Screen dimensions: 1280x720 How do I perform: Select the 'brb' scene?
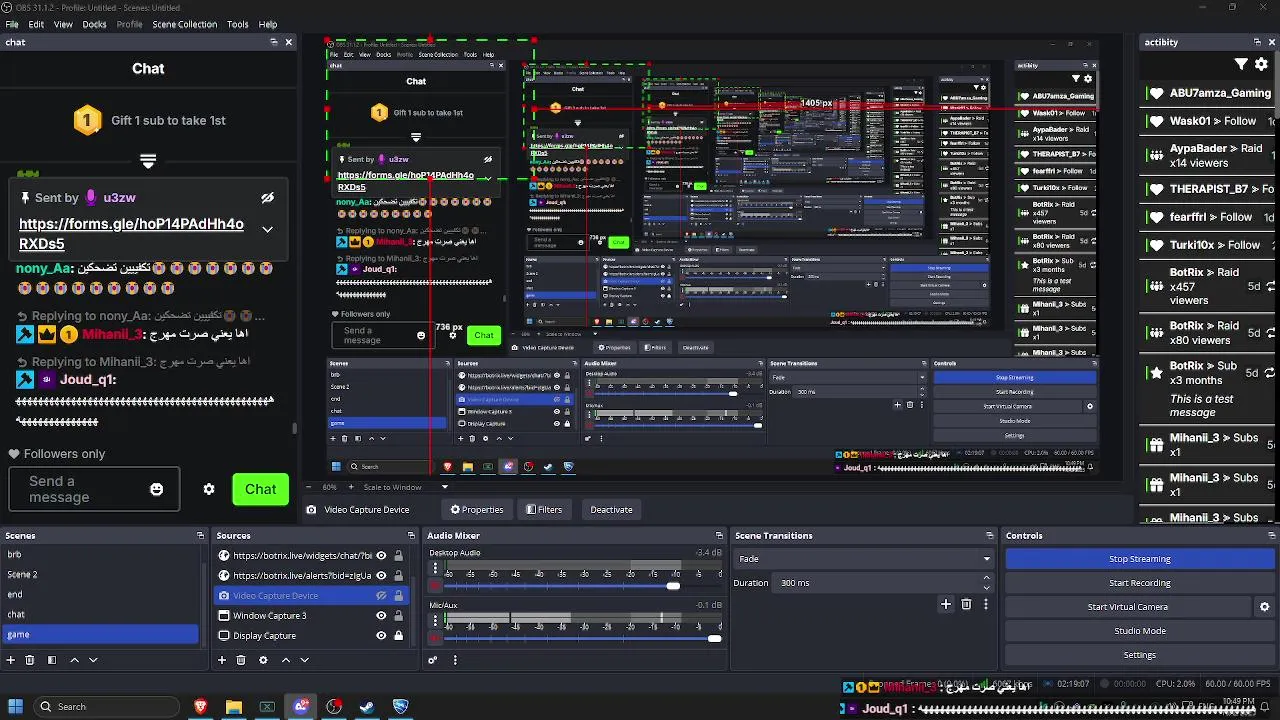pos(100,554)
